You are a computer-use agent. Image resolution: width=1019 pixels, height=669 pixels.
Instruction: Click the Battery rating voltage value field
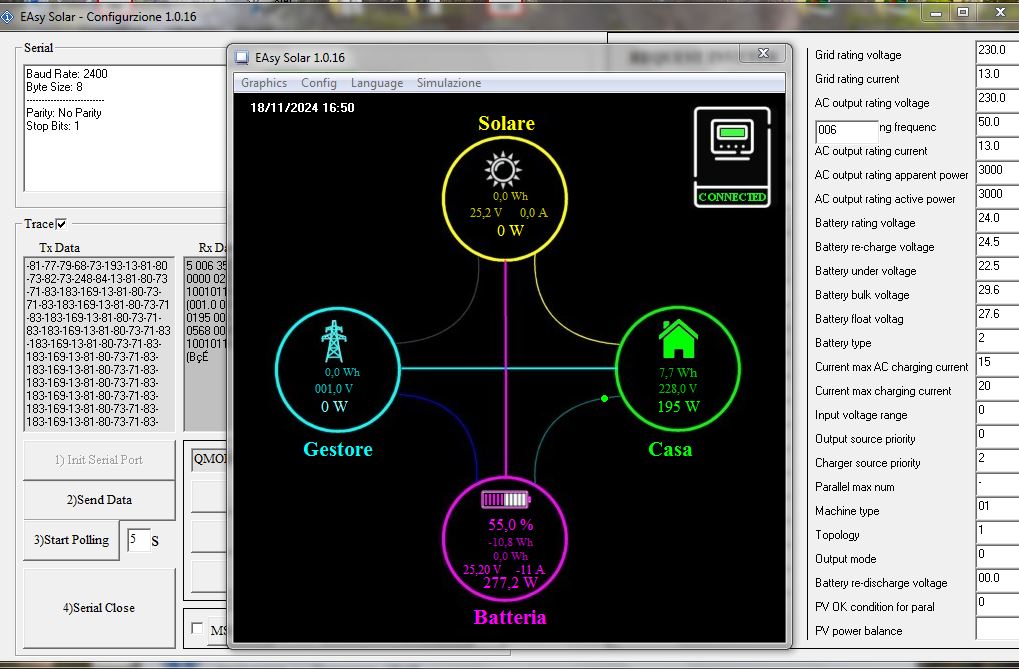coord(996,222)
